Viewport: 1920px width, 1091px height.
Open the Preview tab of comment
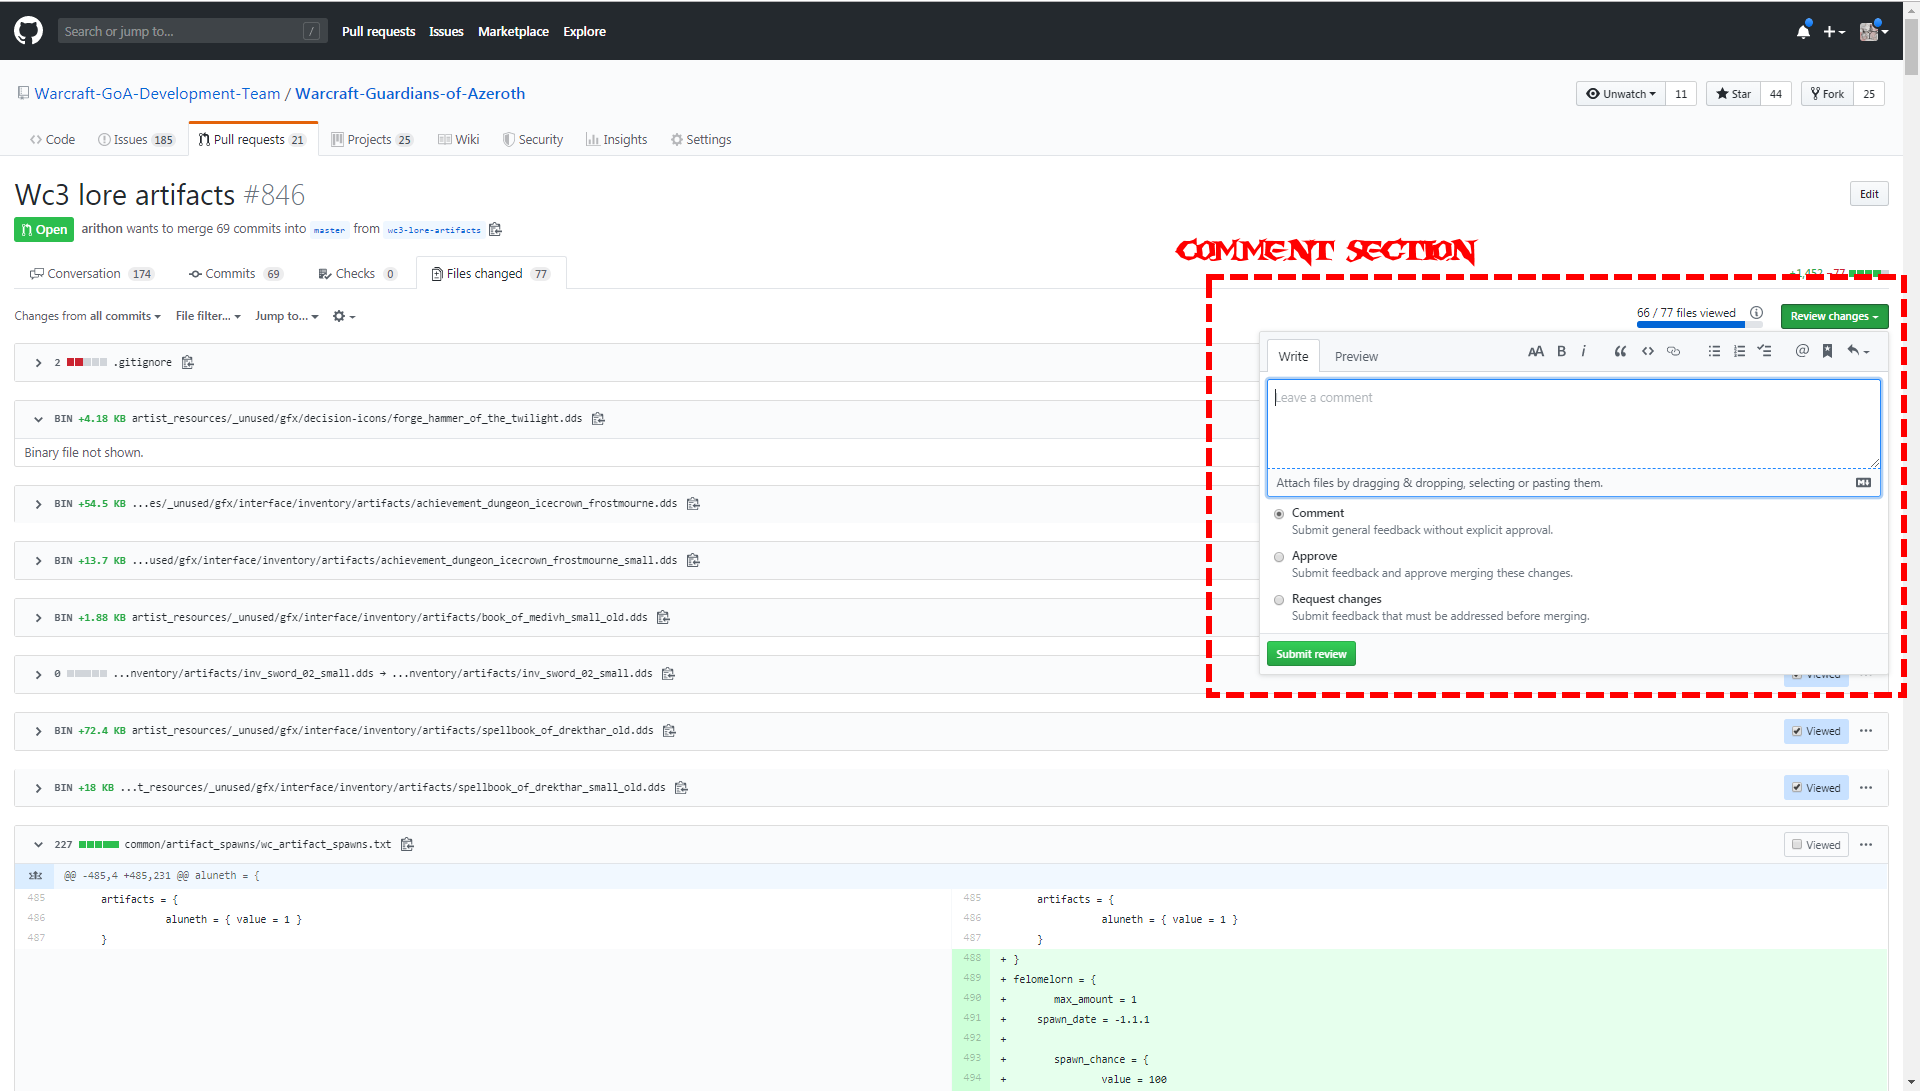tap(1356, 357)
